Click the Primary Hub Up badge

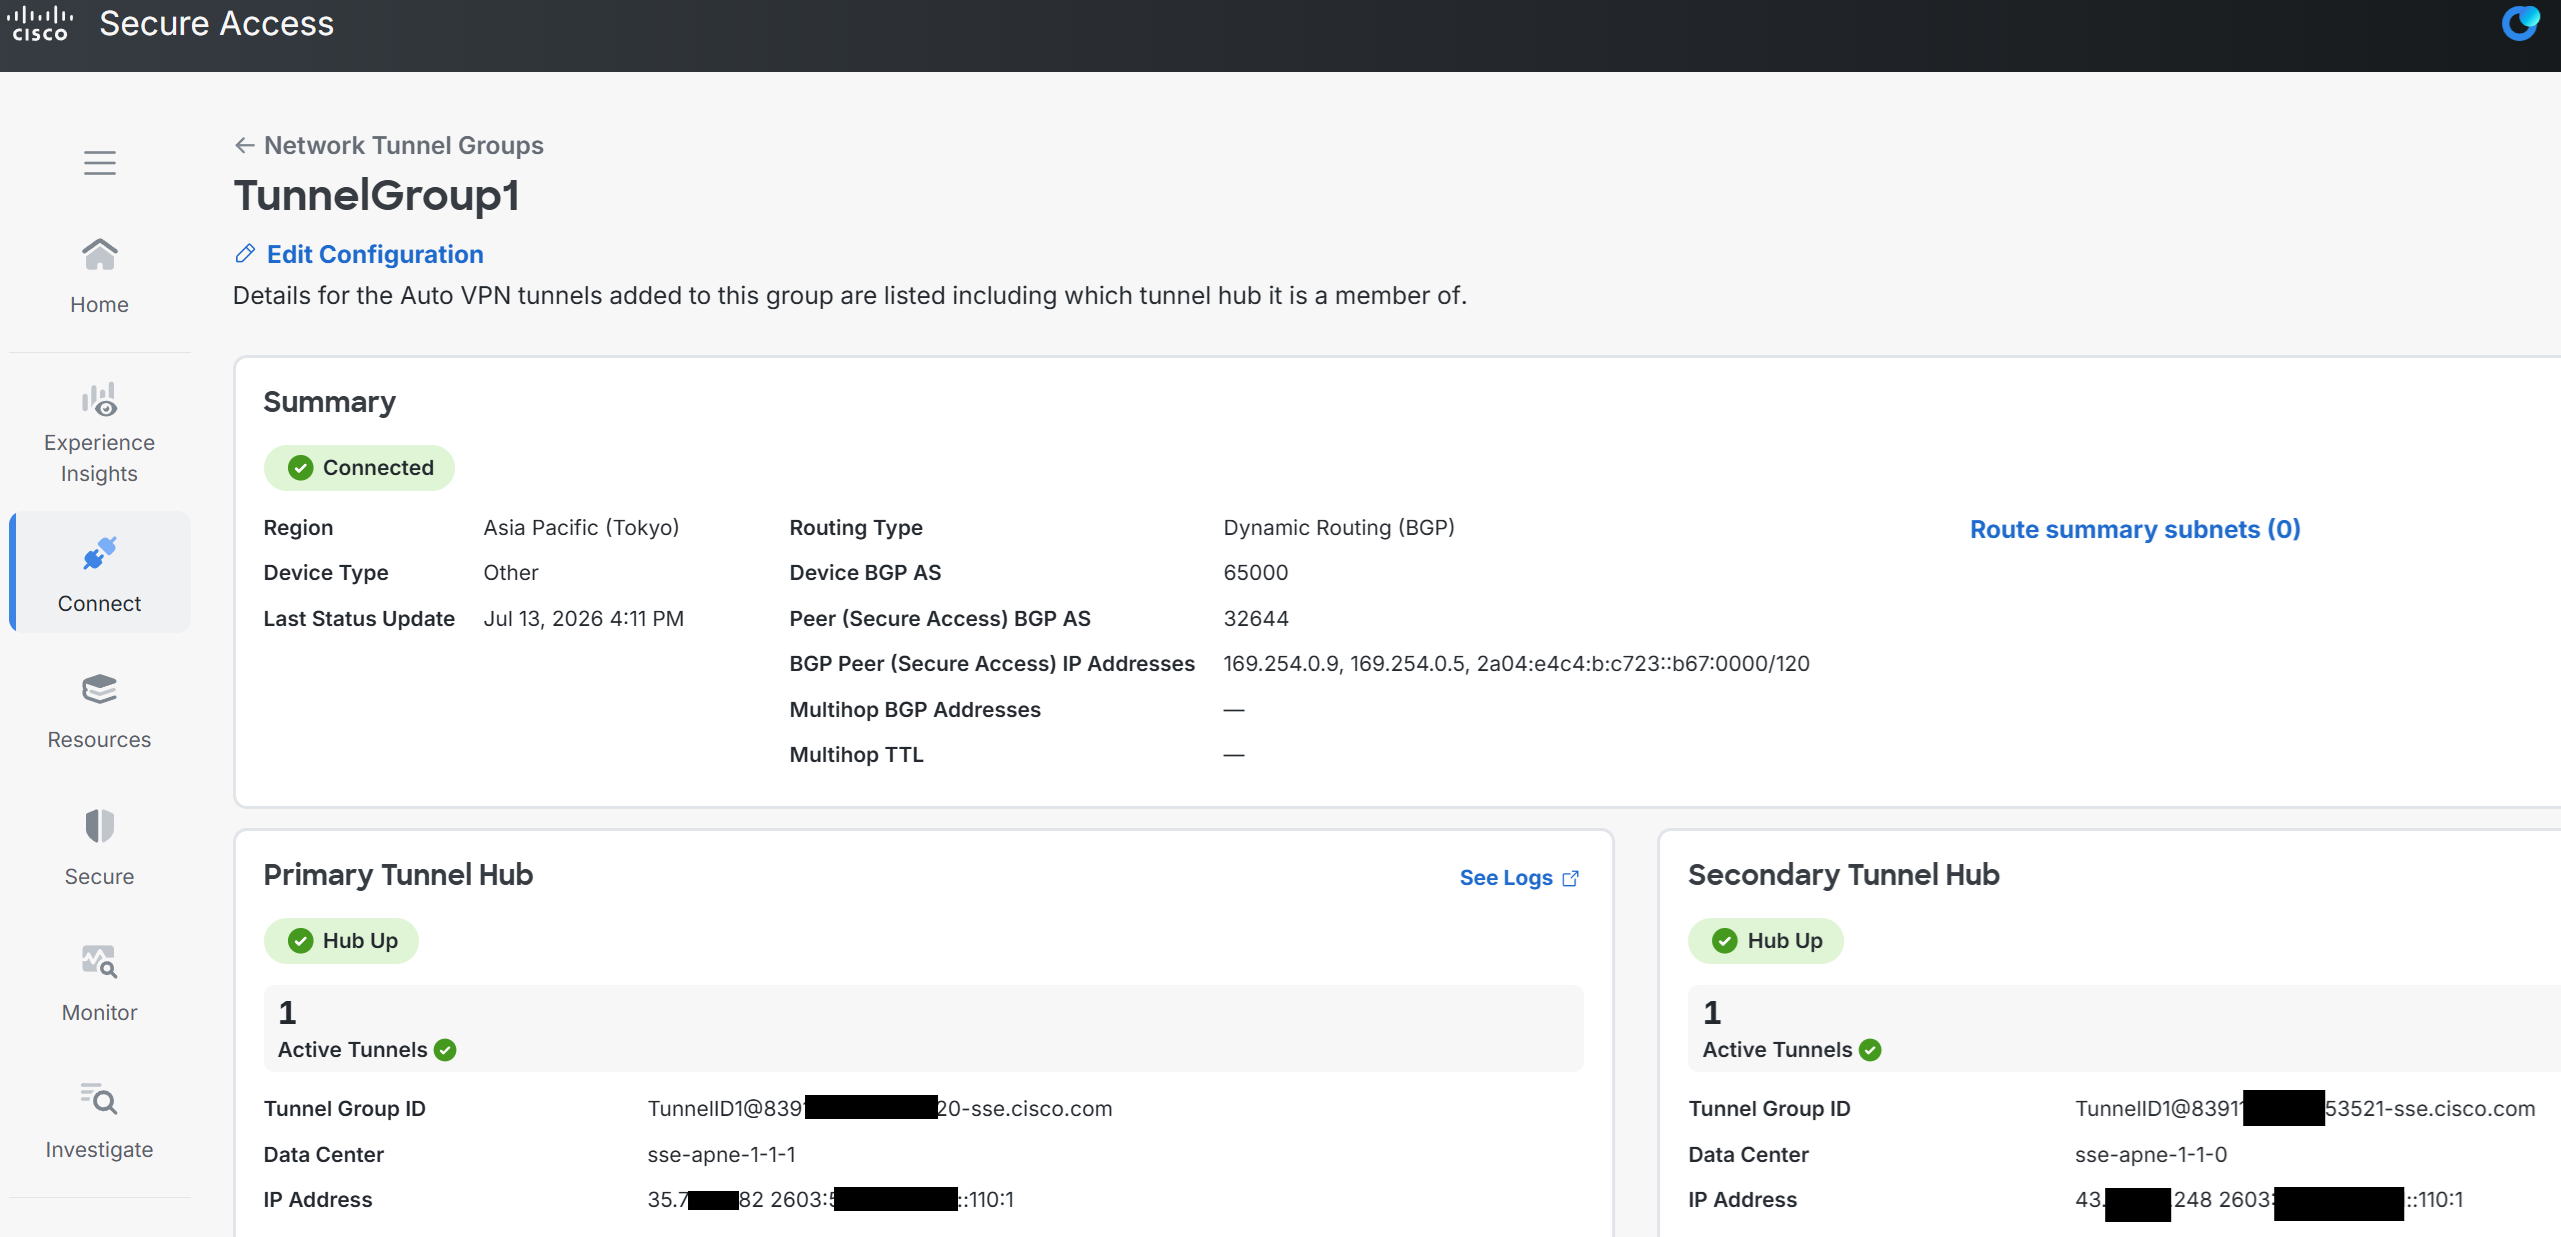[341, 941]
